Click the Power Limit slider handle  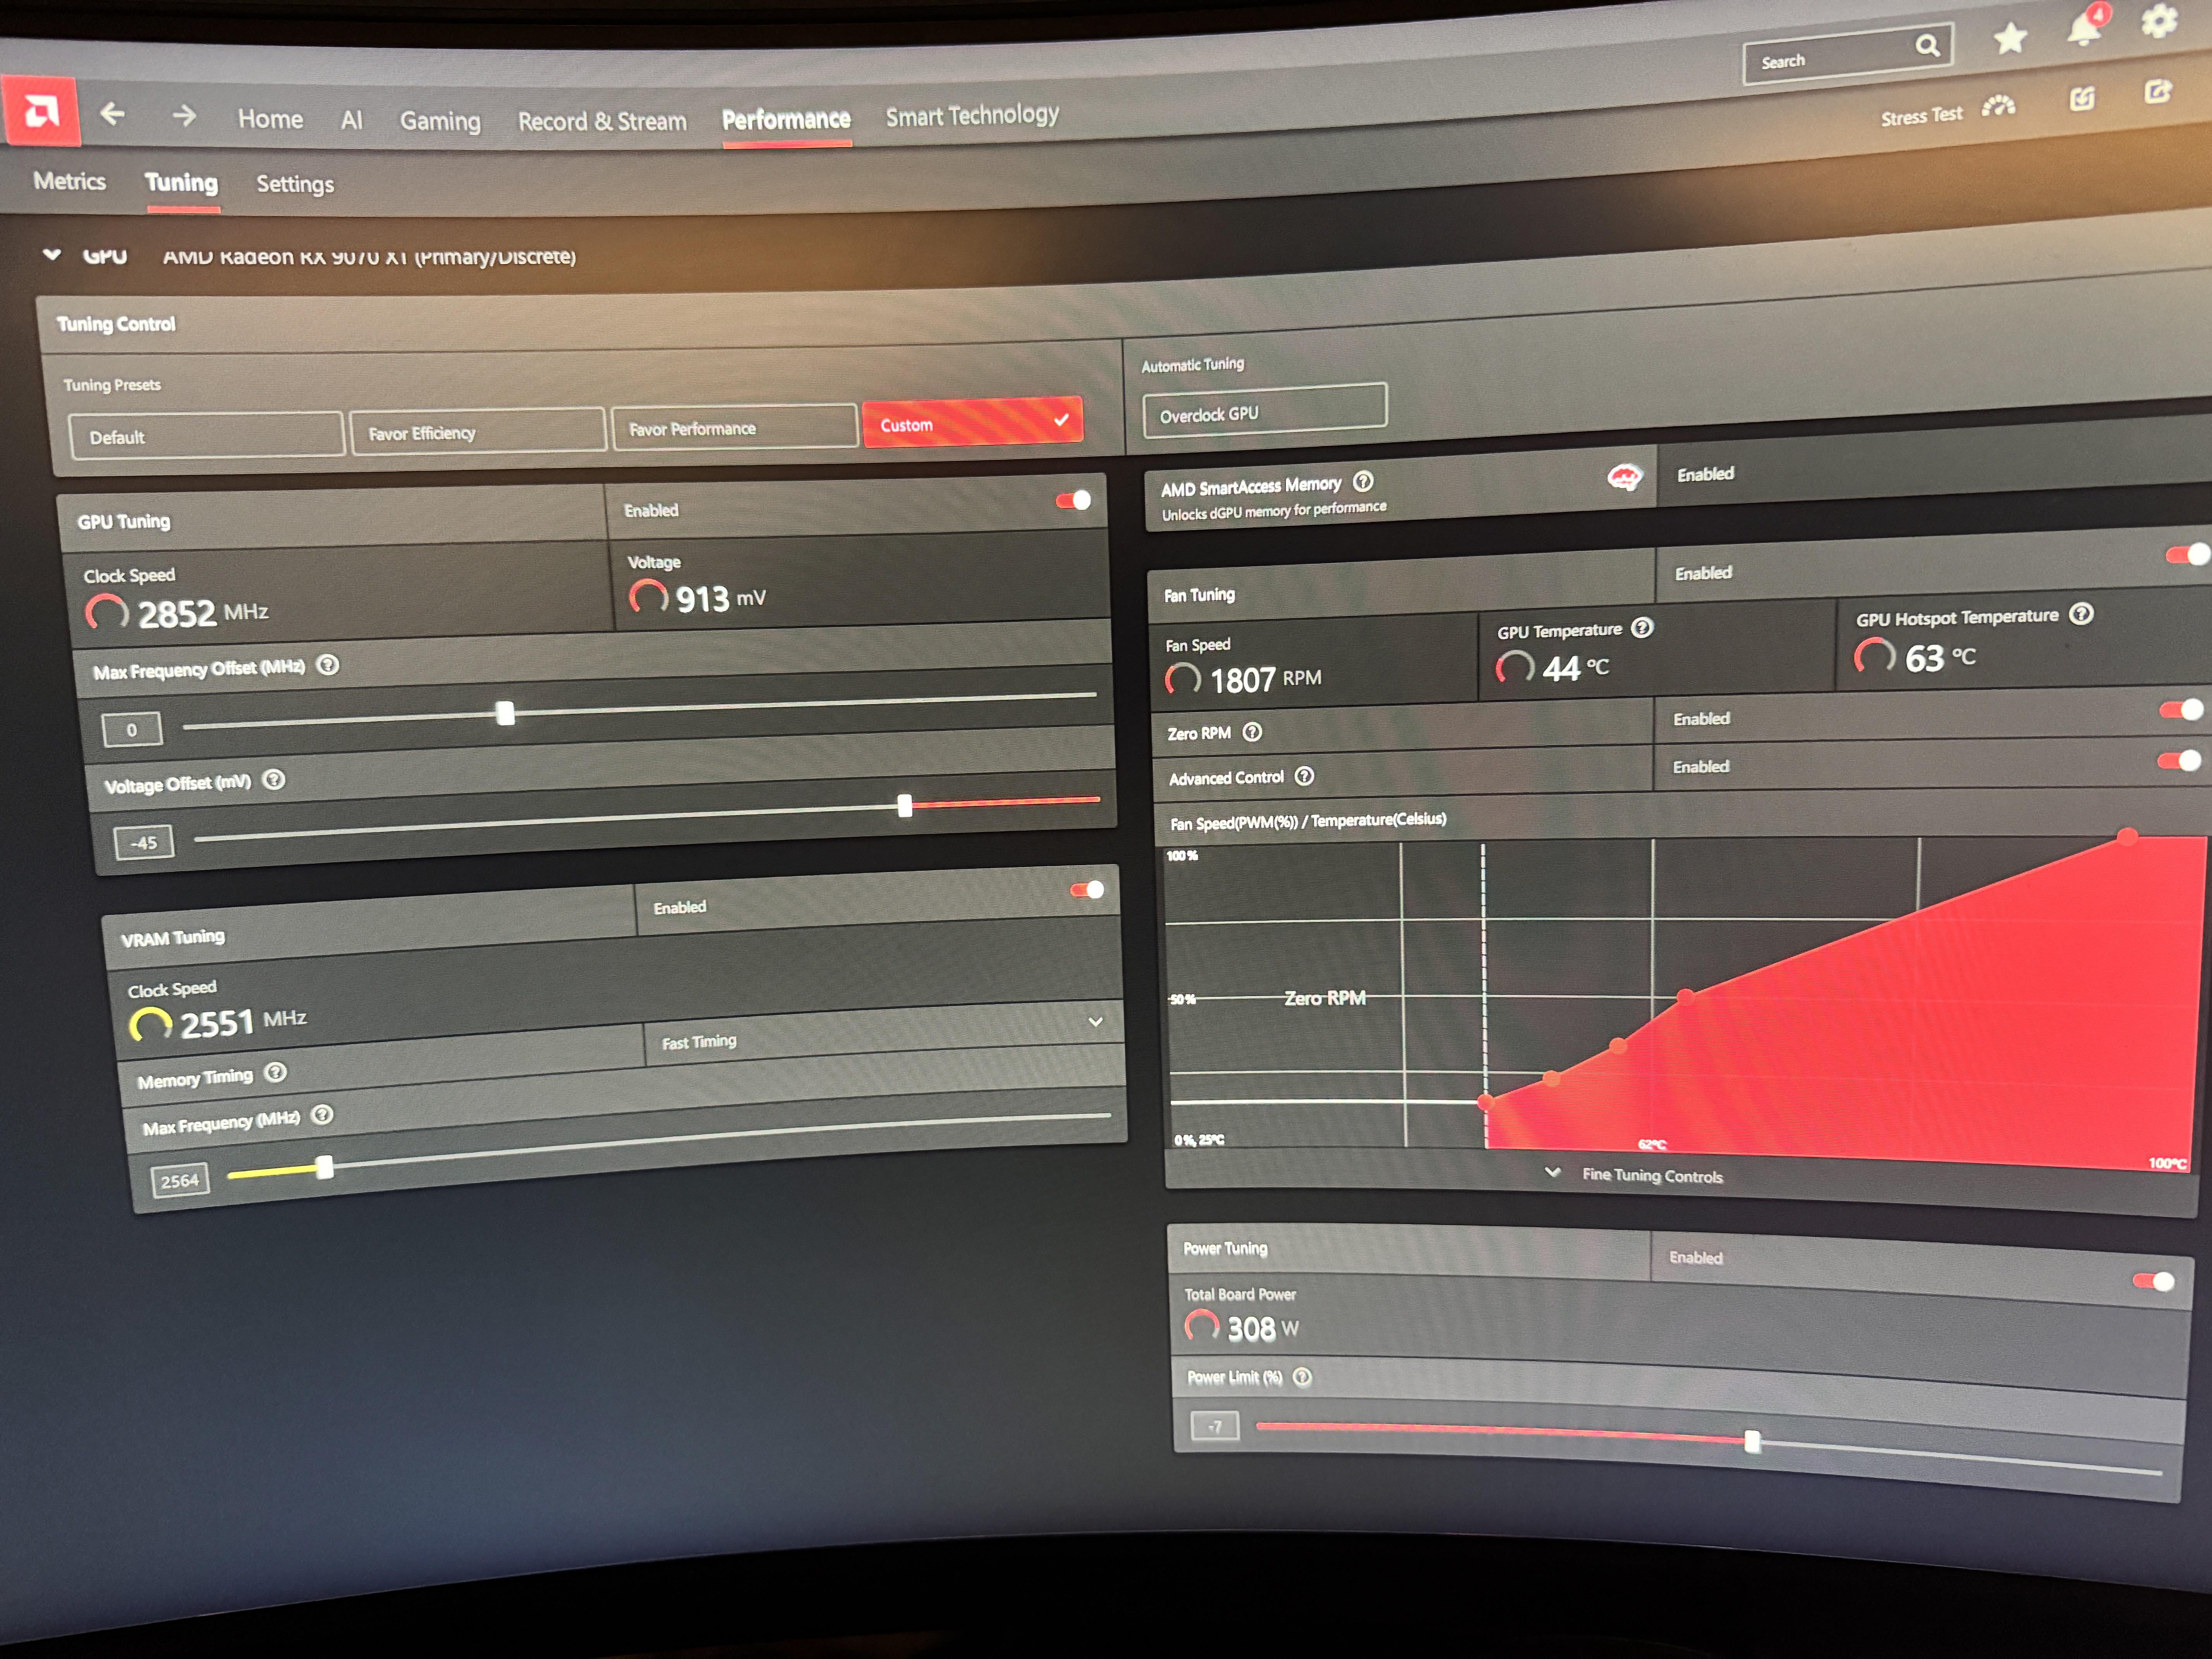click(1752, 1442)
